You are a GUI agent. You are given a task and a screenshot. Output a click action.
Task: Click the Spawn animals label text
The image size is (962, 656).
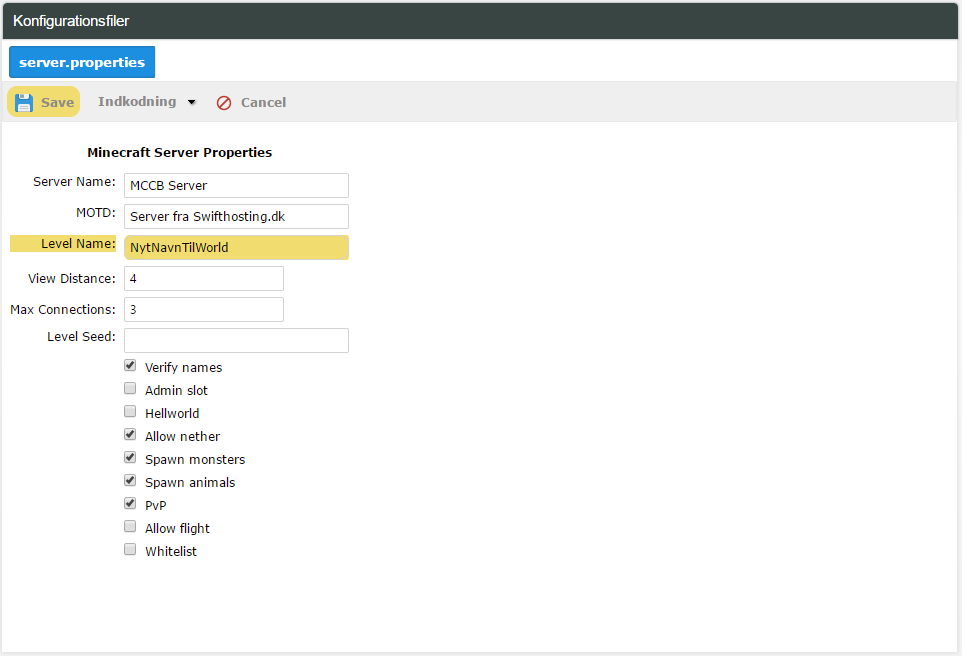[190, 482]
